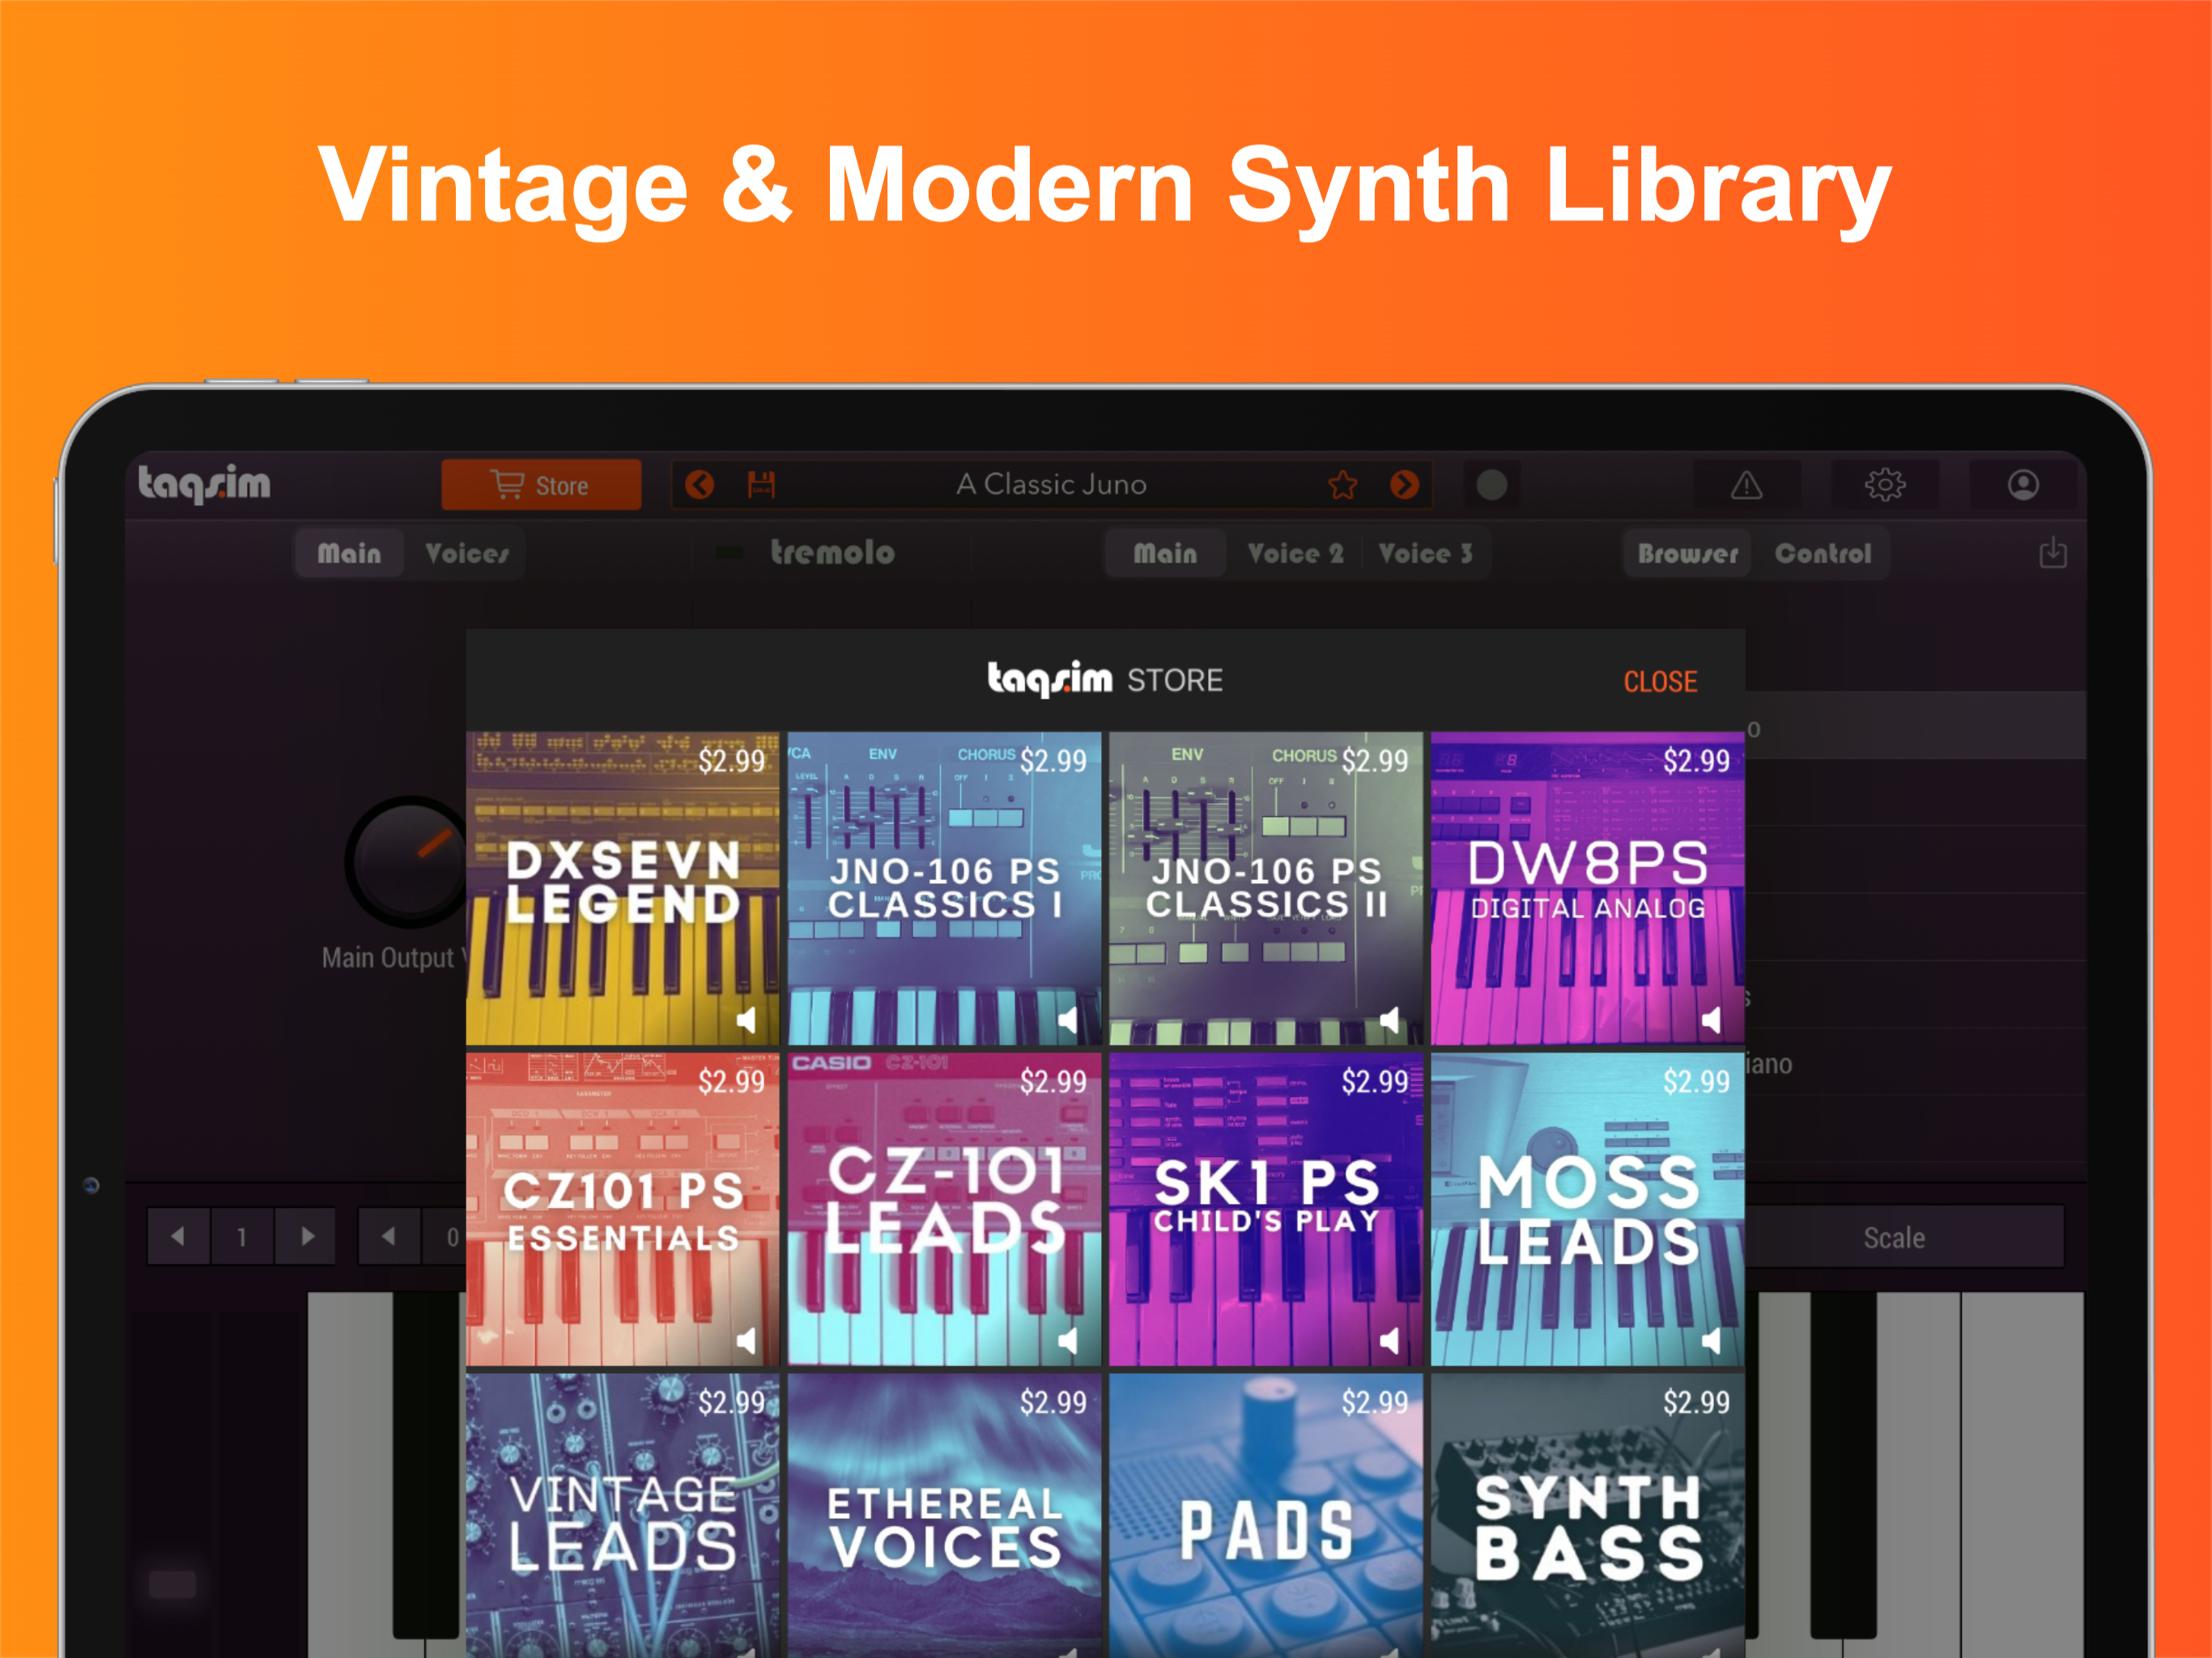Open the DW8PS Digital Analog pack

click(x=1587, y=888)
